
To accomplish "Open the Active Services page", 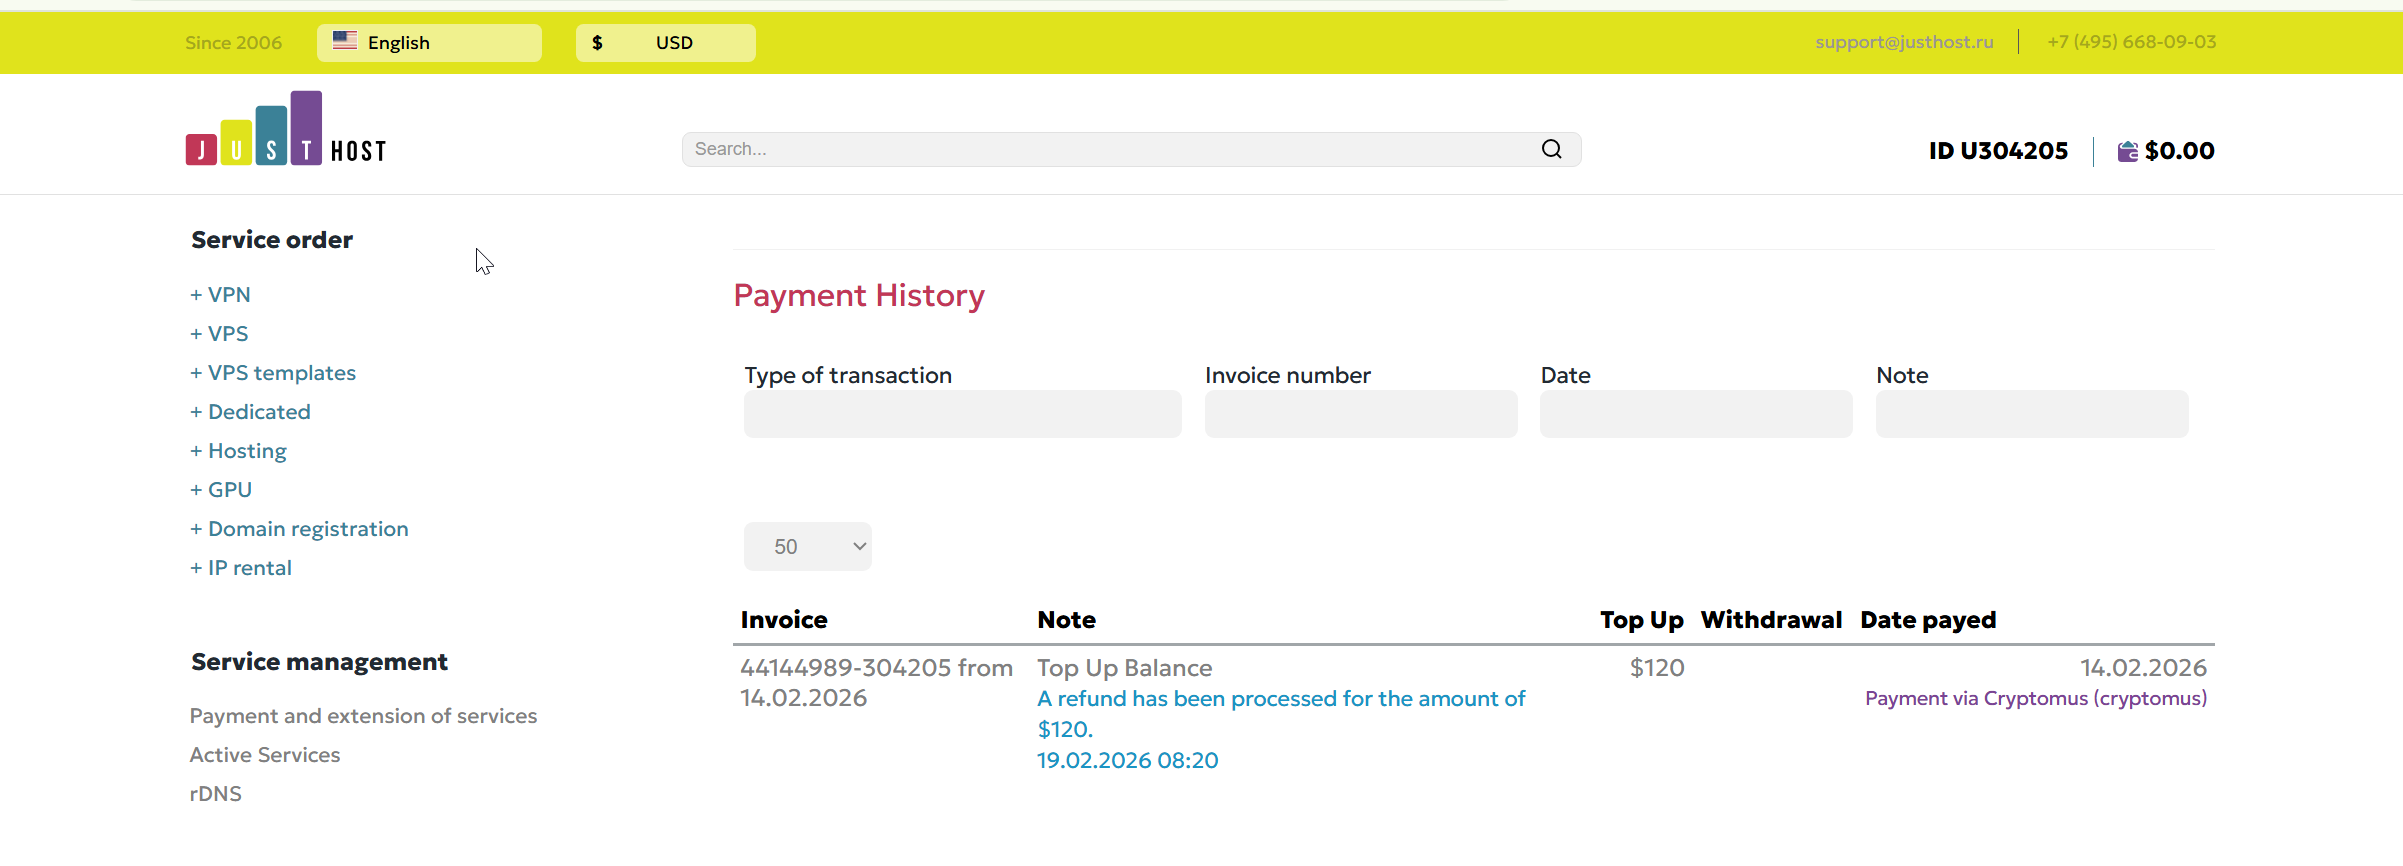I will [265, 755].
